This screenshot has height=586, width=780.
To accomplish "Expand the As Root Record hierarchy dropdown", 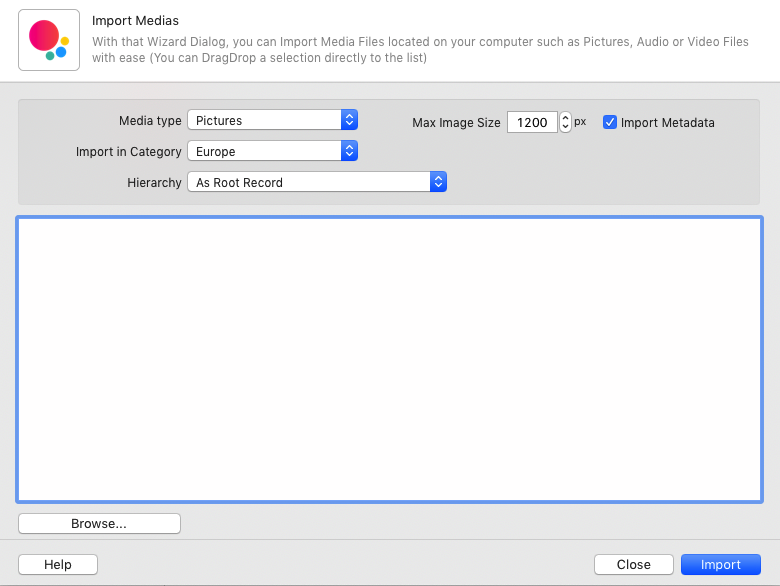I will tap(310, 182).
